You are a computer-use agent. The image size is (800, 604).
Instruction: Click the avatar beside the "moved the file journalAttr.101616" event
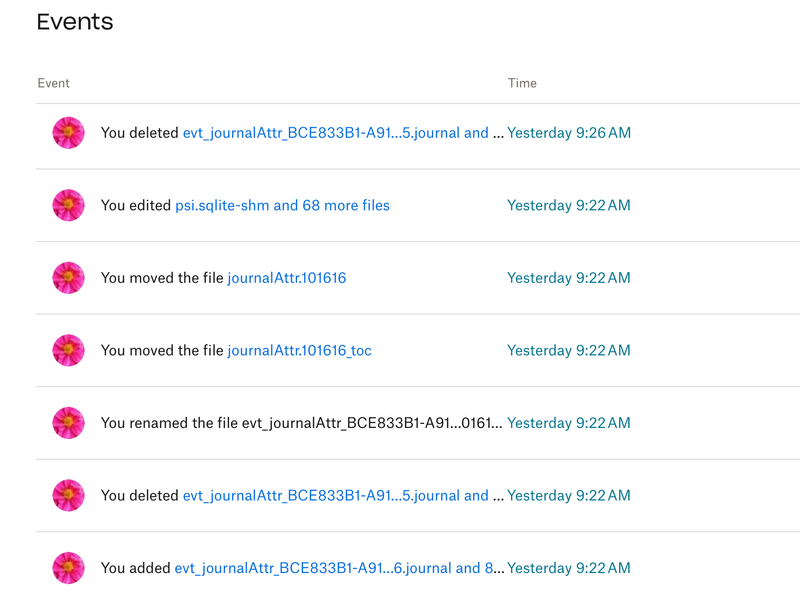(x=68, y=278)
